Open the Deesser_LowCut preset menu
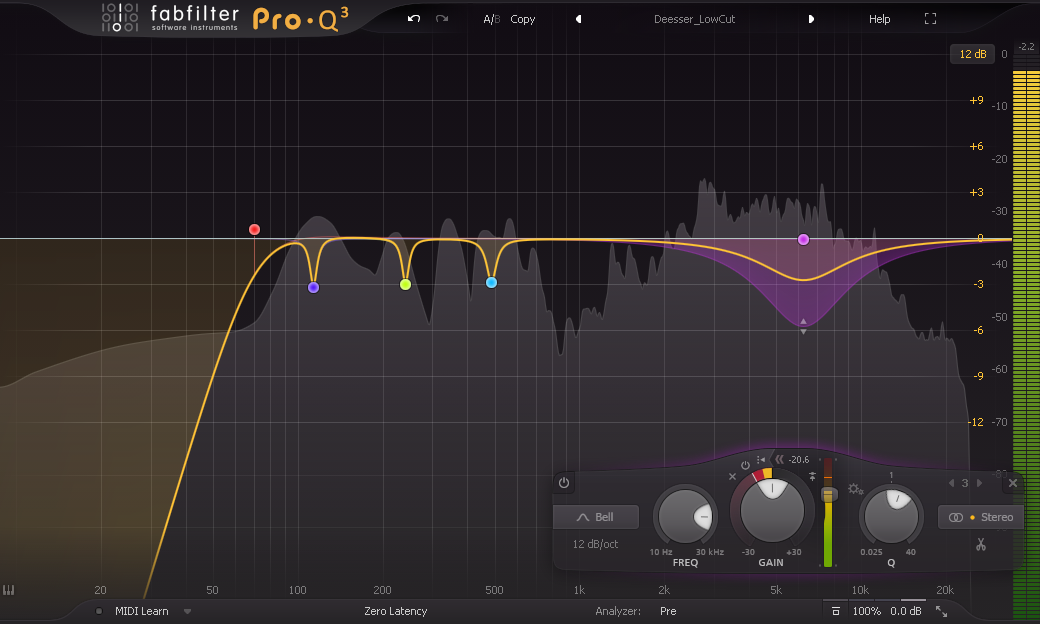 click(x=694, y=19)
